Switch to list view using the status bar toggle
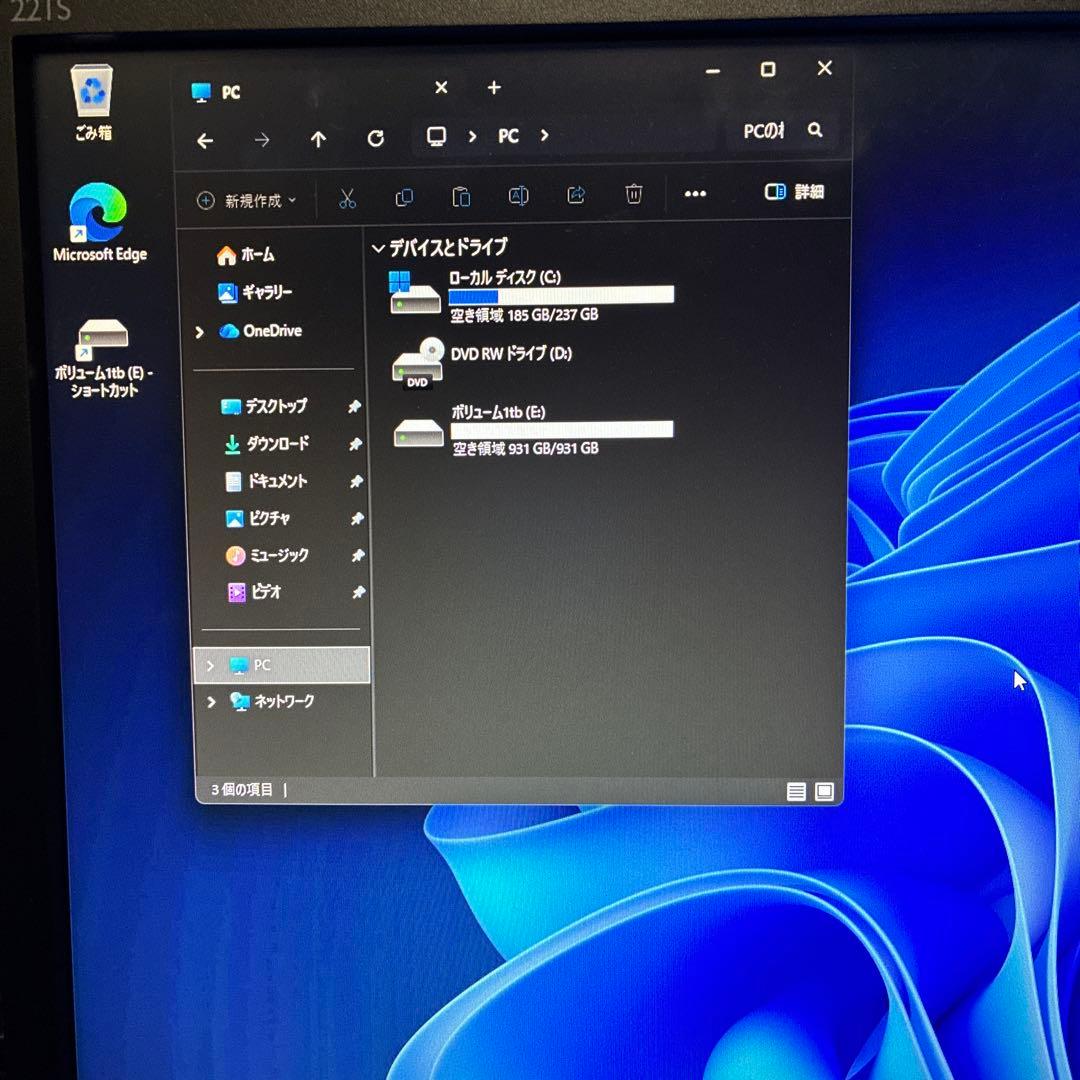Image resolution: width=1080 pixels, height=1080 pixels. [x=796, y=791]
